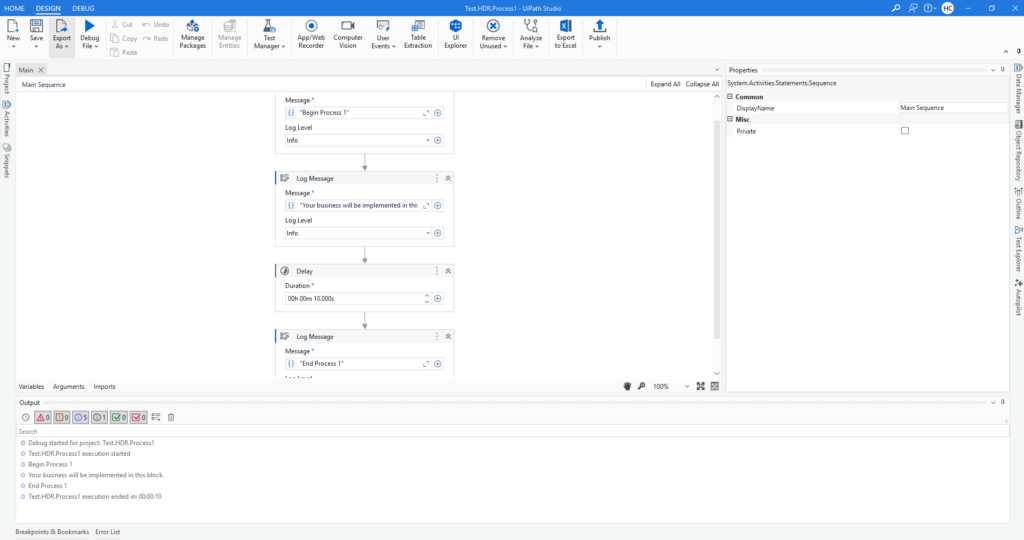Screen dimensions: 1024x540
Task: Activate the pan hand tool
Action: click(x=627, y=386)
